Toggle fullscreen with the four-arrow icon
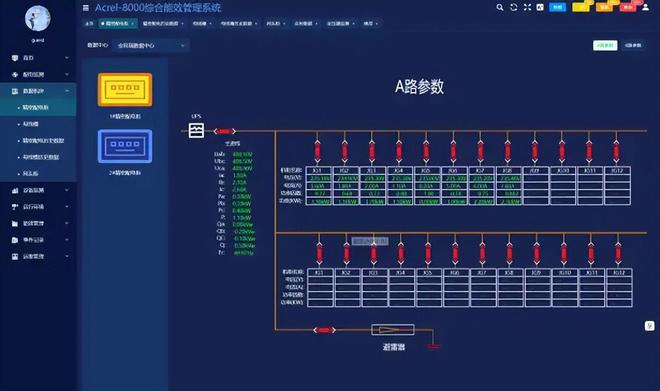660x391 pixels. pos(527,7)
